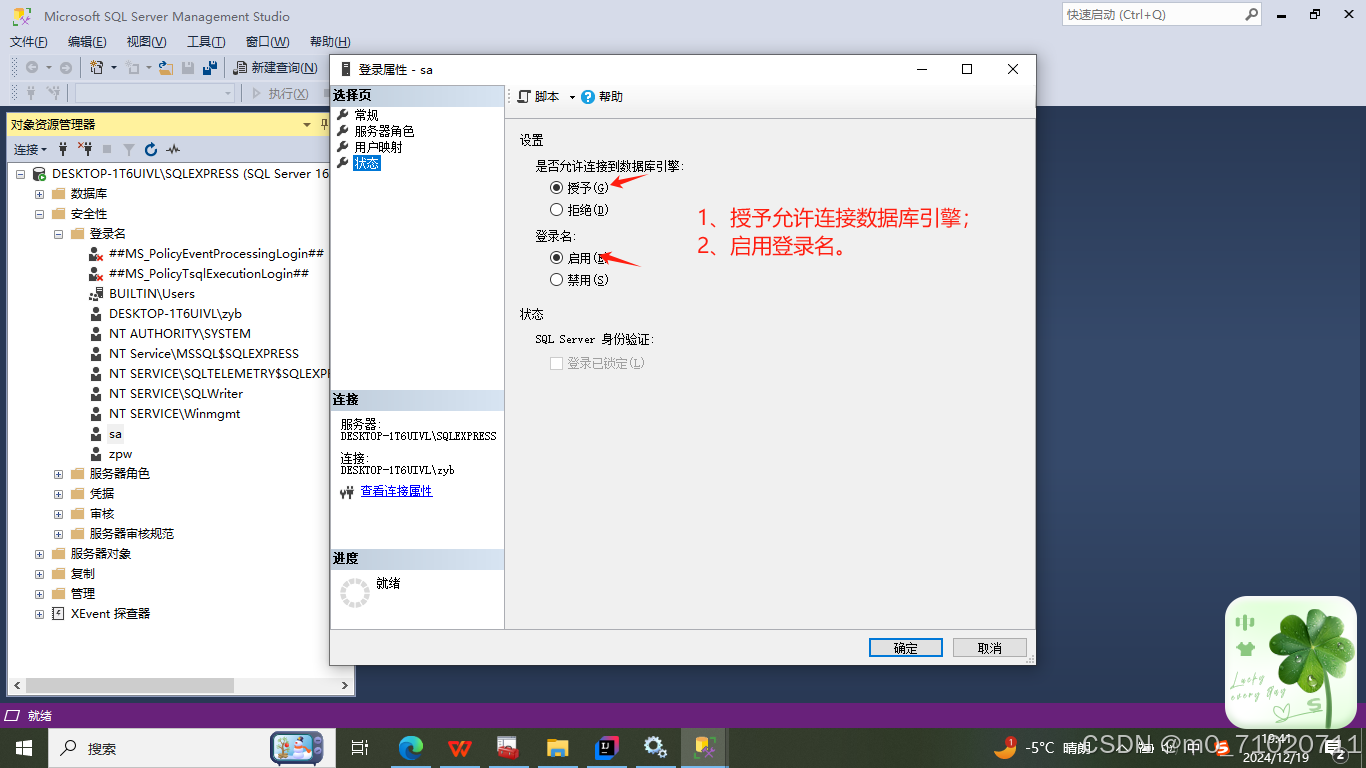Open the 帮助 menu in menu bar
The height and width of the screenshot is (768, 1366).
(330, 42)
